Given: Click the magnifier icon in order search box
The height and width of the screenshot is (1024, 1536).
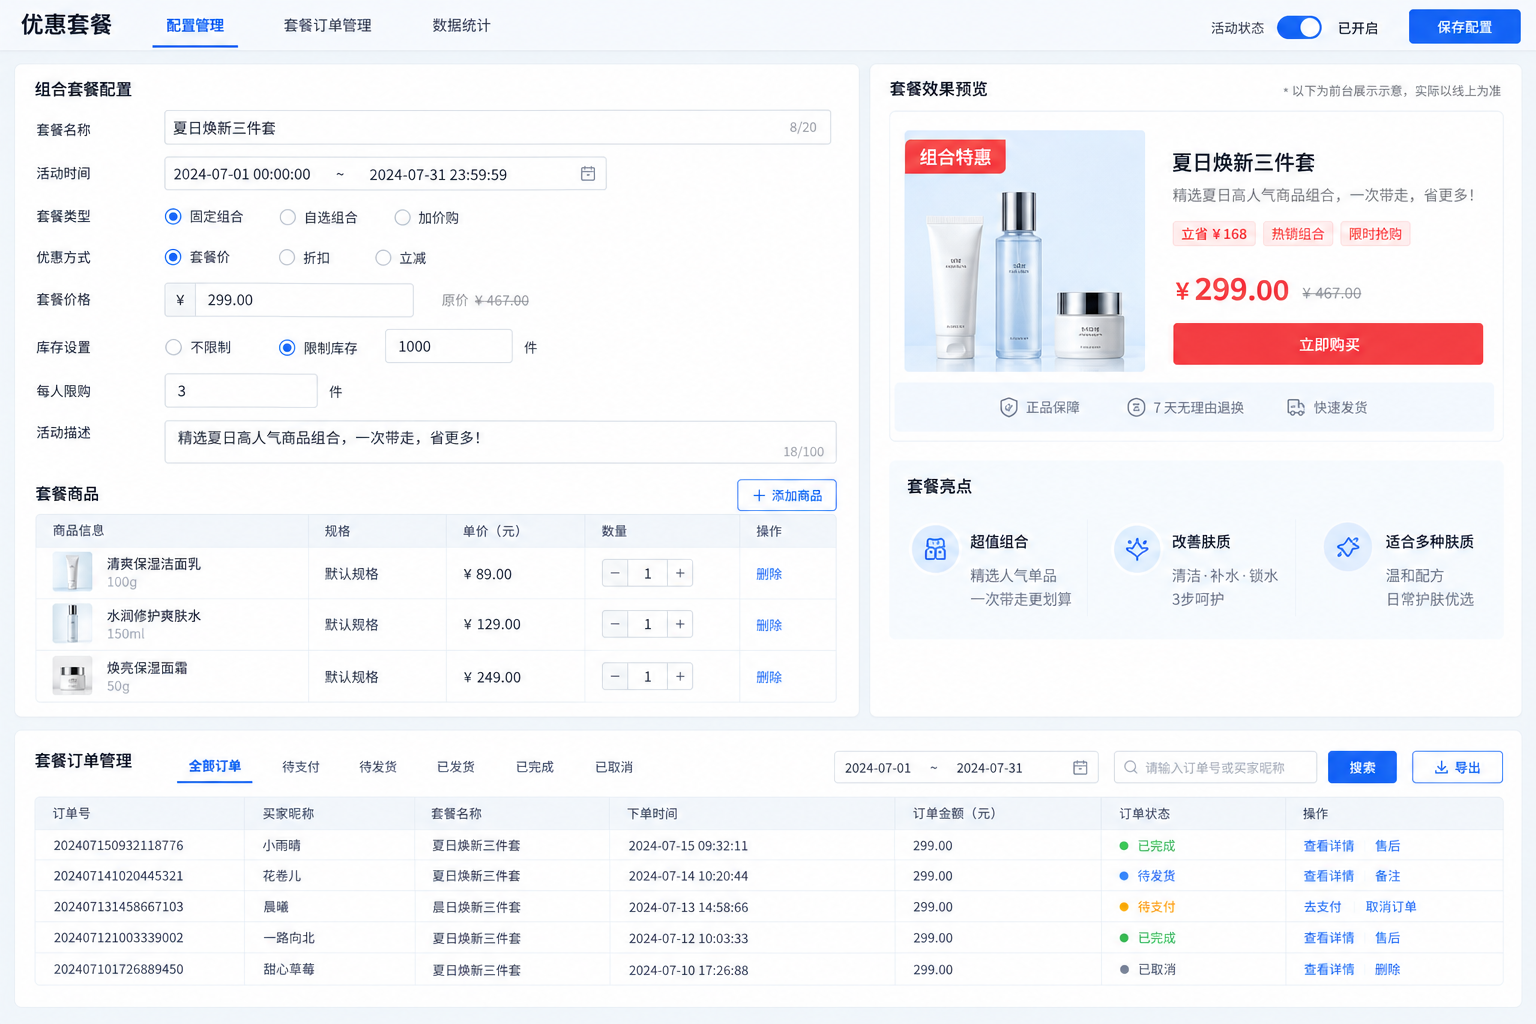Looking at the screenshot, I should tap(1131, 767).
